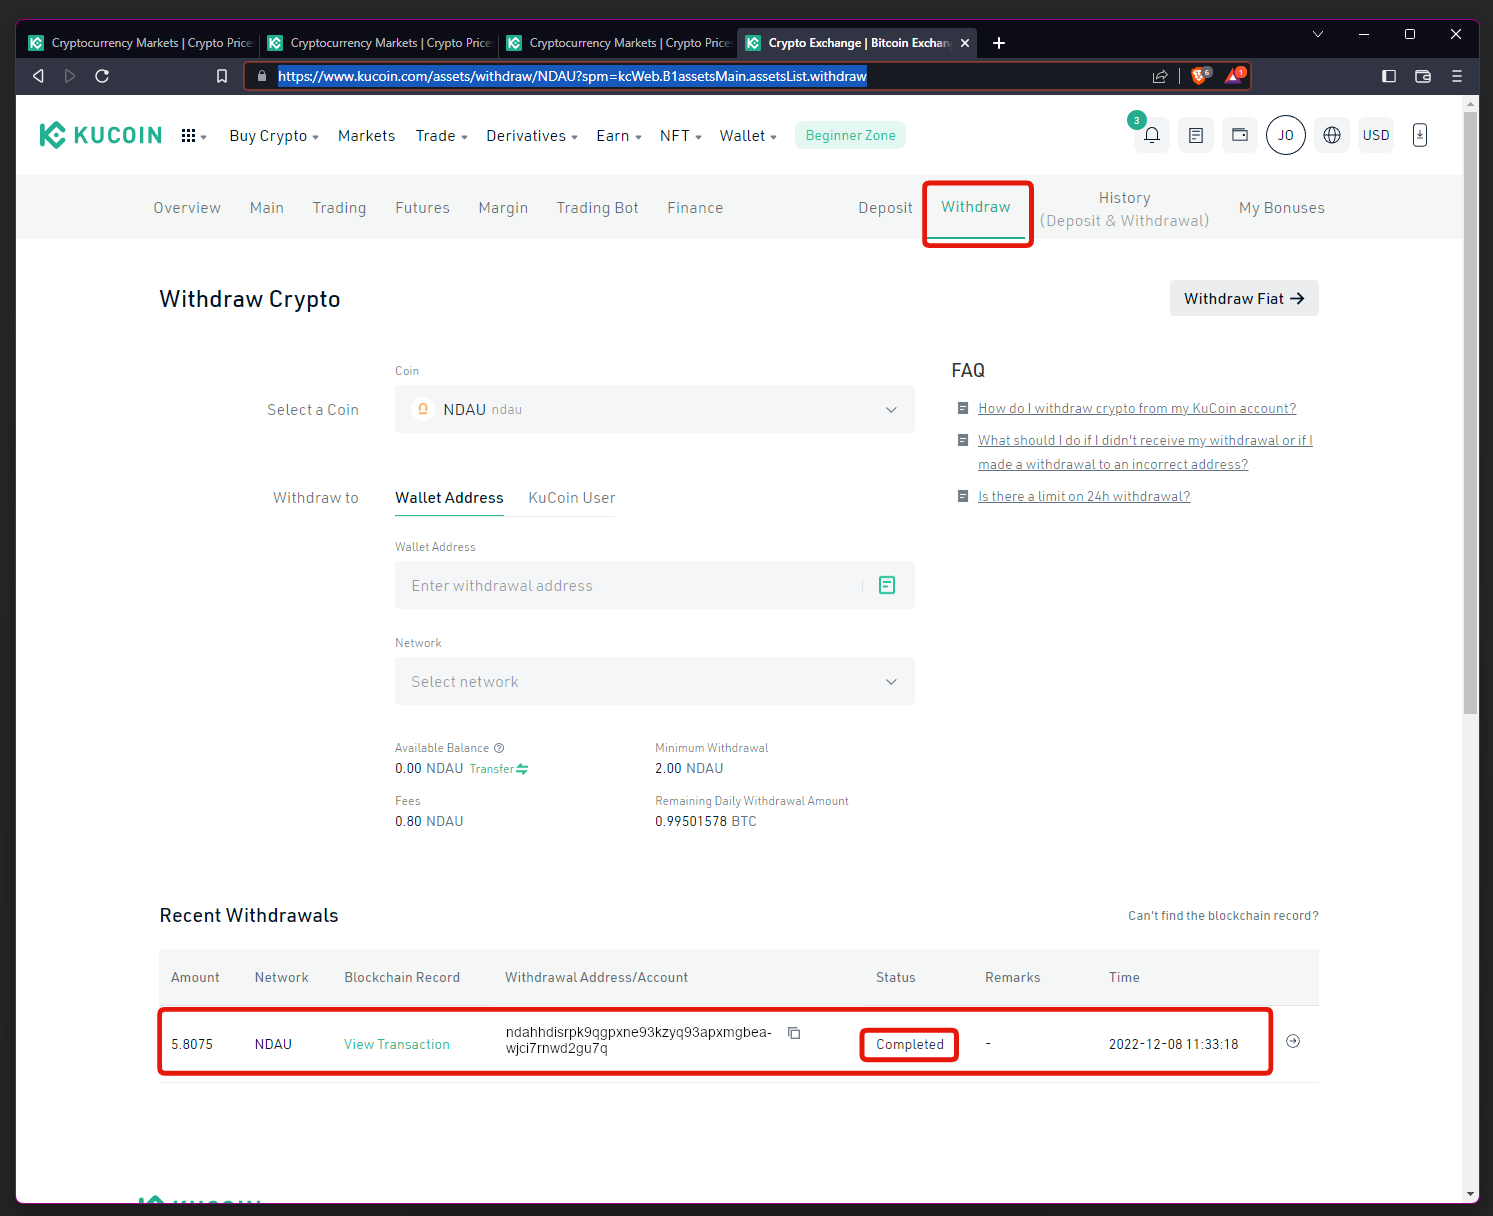Expand the Buy Crypto menu
The image size is (1493, 1216).
click(x=274, y=136)
